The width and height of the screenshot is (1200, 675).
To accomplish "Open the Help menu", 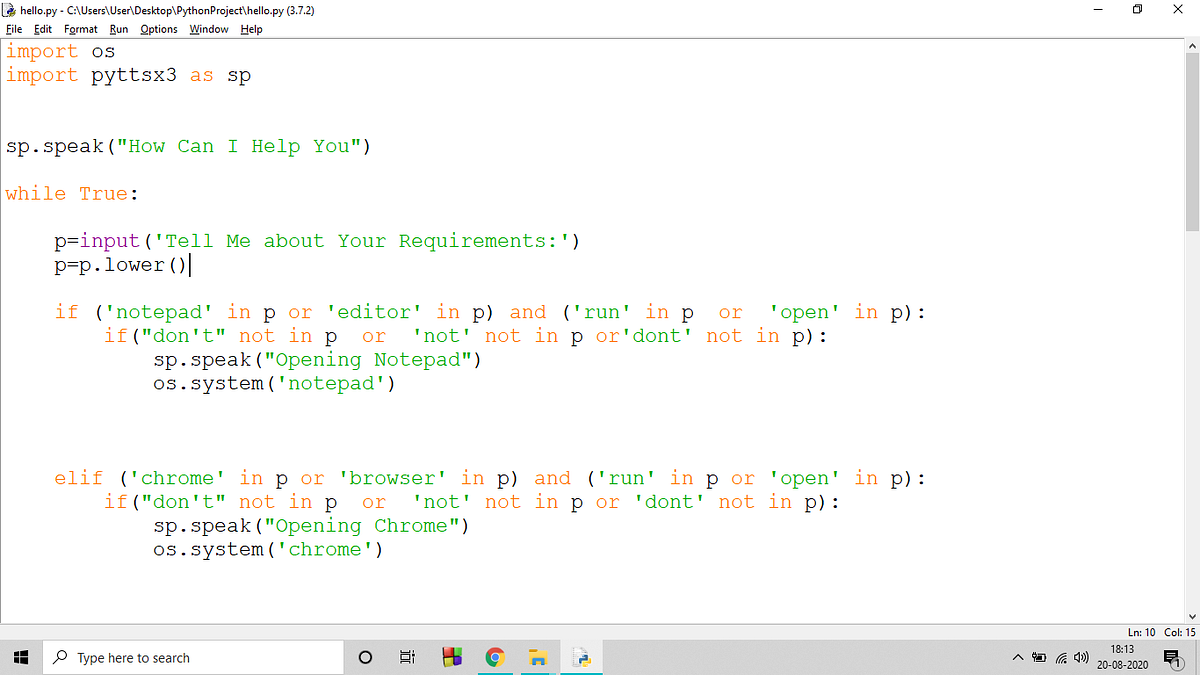I will (251, 29).
